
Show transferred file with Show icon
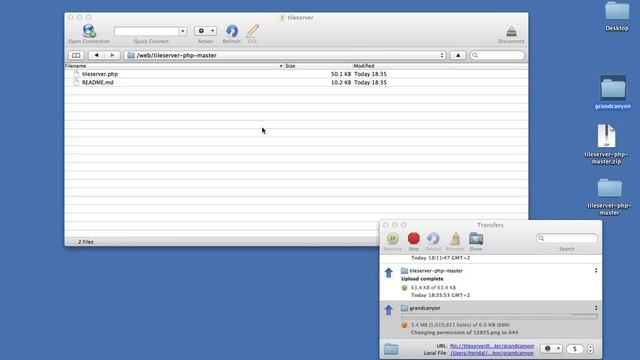coord(476,241)
